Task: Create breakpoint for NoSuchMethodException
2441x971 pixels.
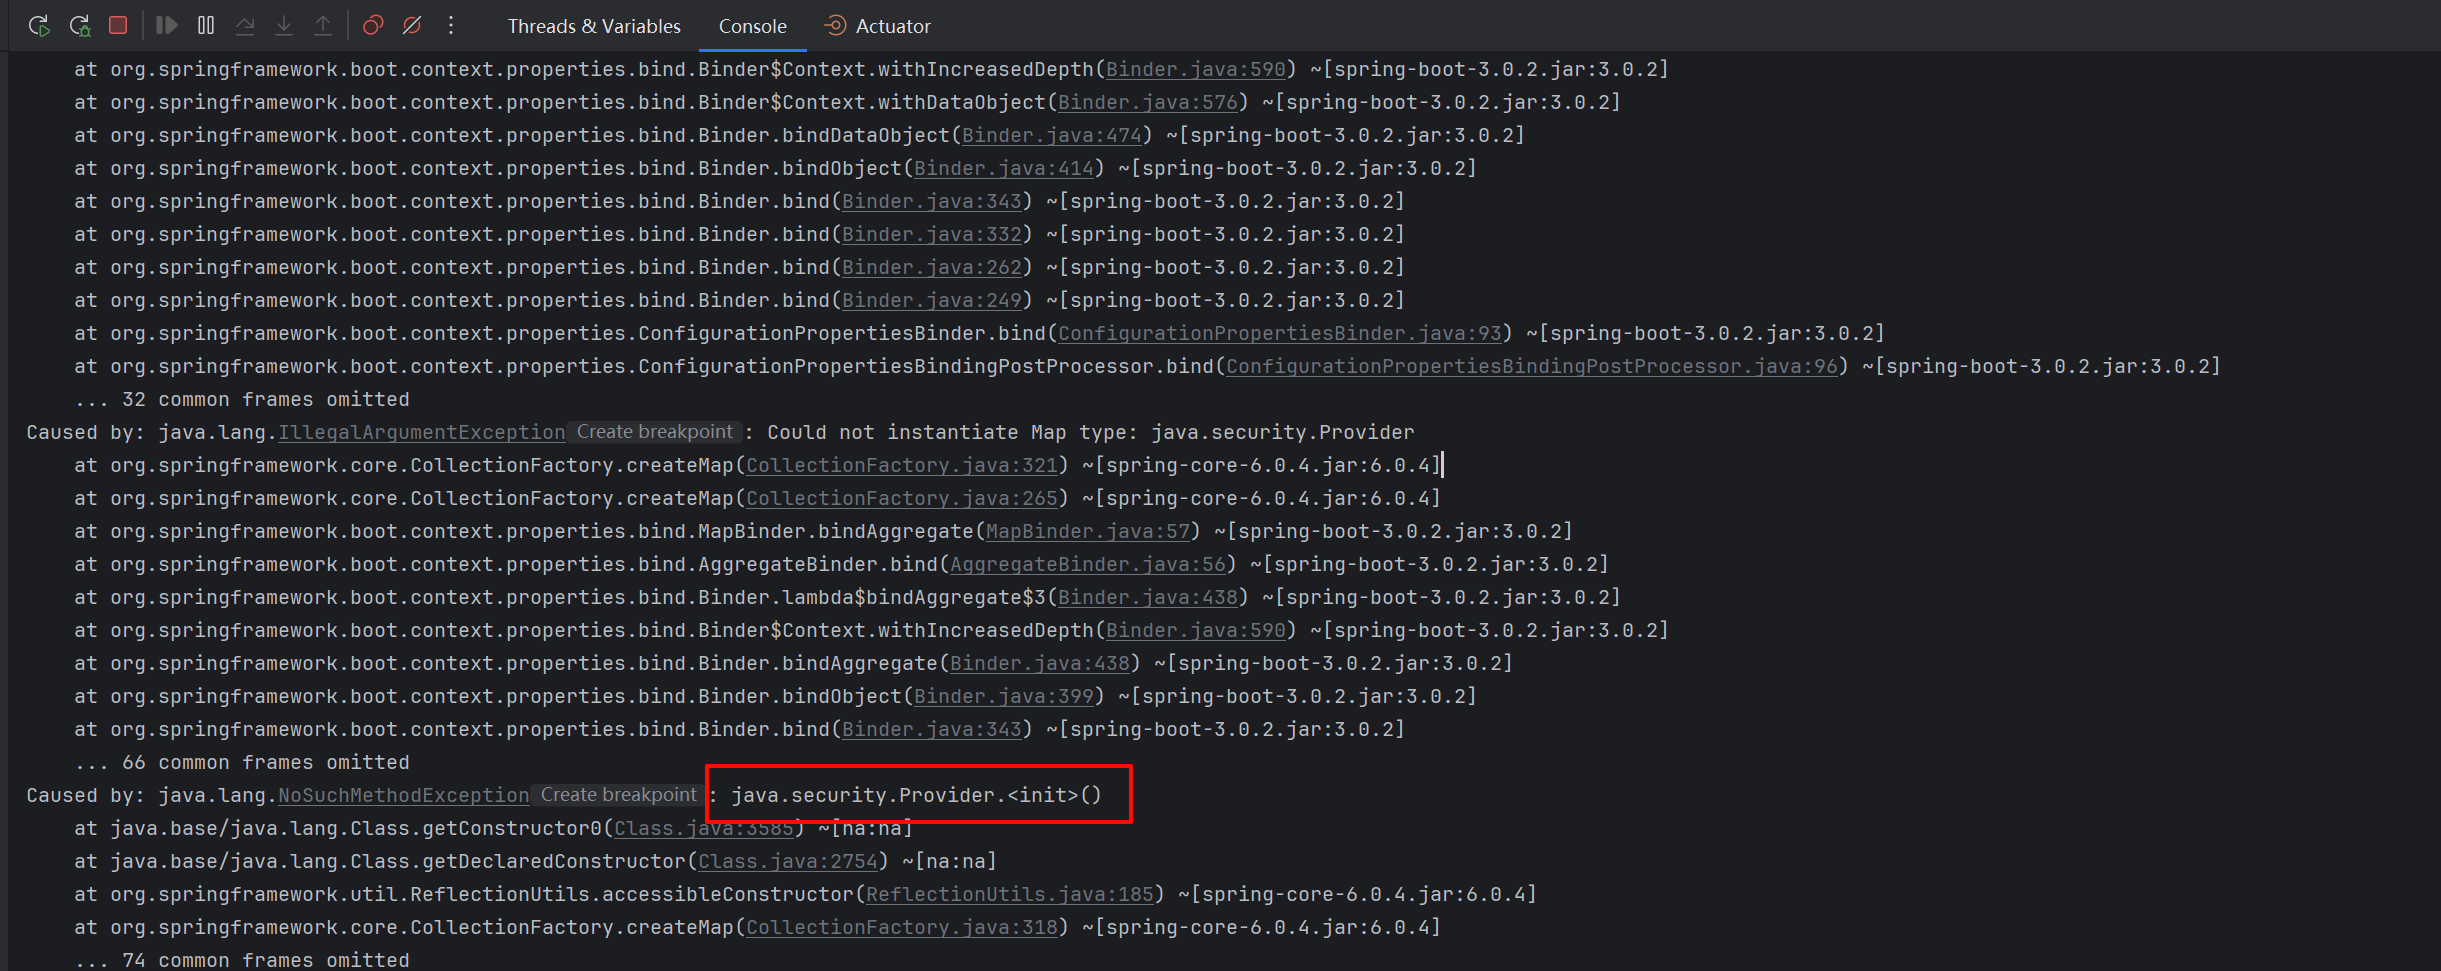Action: (619, 795)
